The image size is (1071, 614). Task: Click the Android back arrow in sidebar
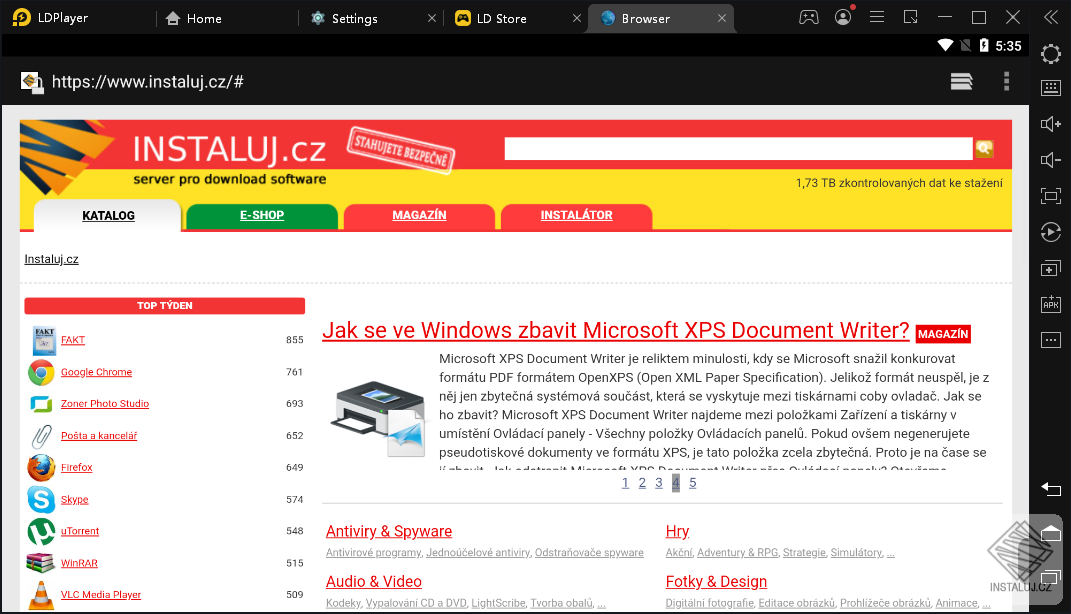(1051, 489)
